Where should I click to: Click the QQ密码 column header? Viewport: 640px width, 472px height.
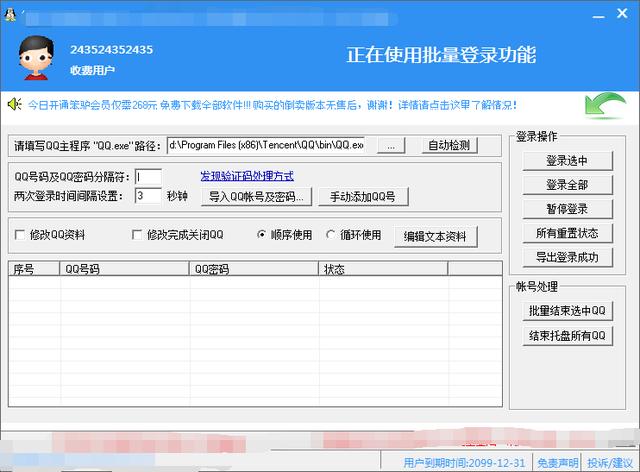point(253,269)
